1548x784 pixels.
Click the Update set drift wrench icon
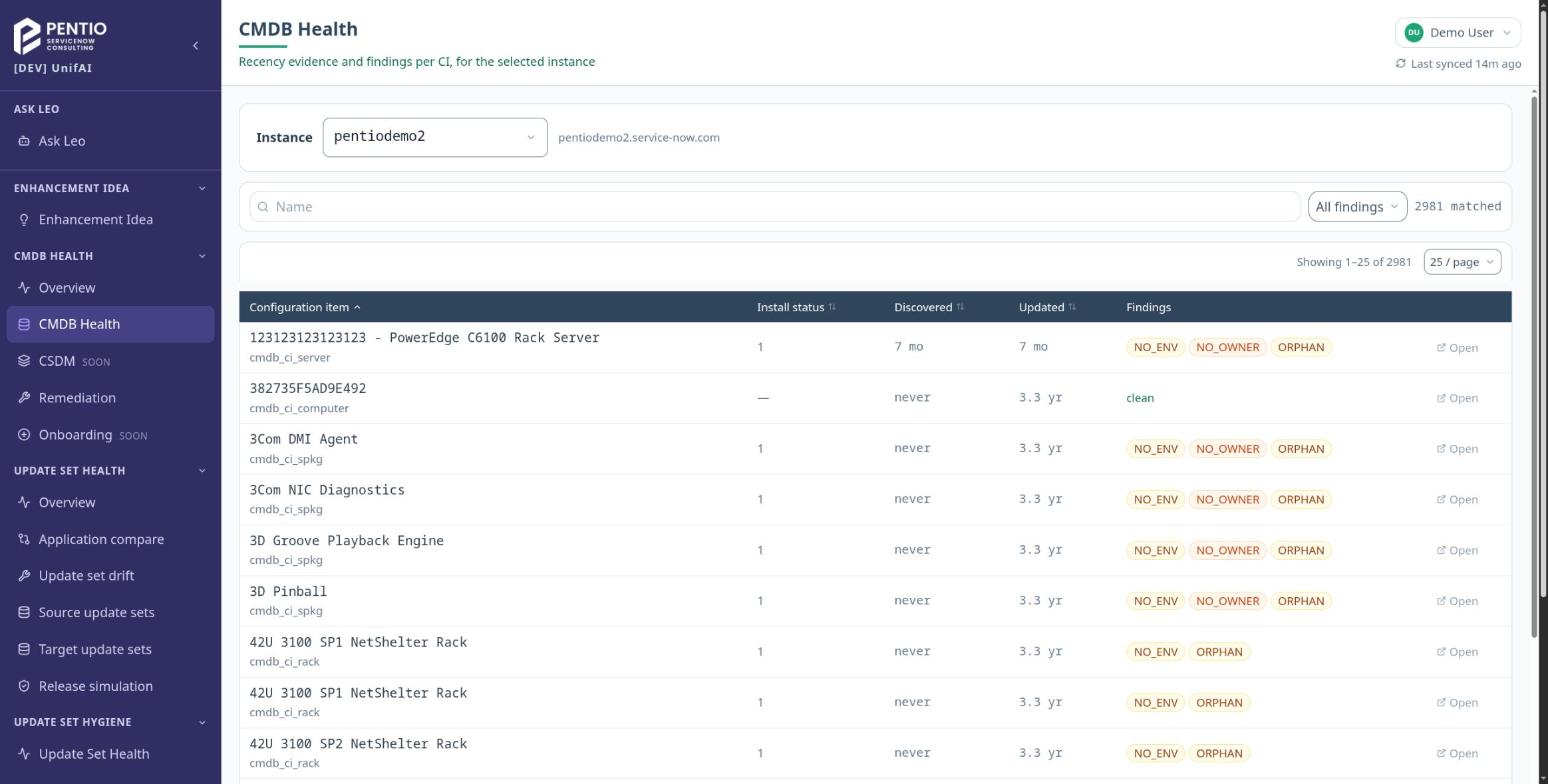pyautogui.click(x=24, y=576)
